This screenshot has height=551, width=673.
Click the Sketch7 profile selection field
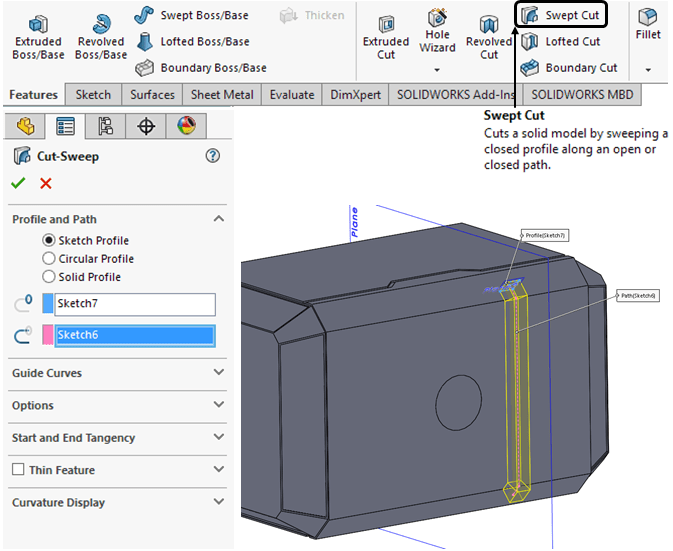tap(135, 305)
